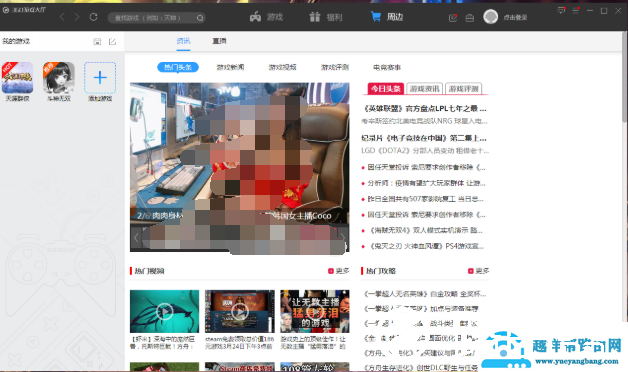This screenshot has height=372, width=628.
Task: Select the boxed 游戏评测 tab beside 游戏资讯
Action: point(463,88)
